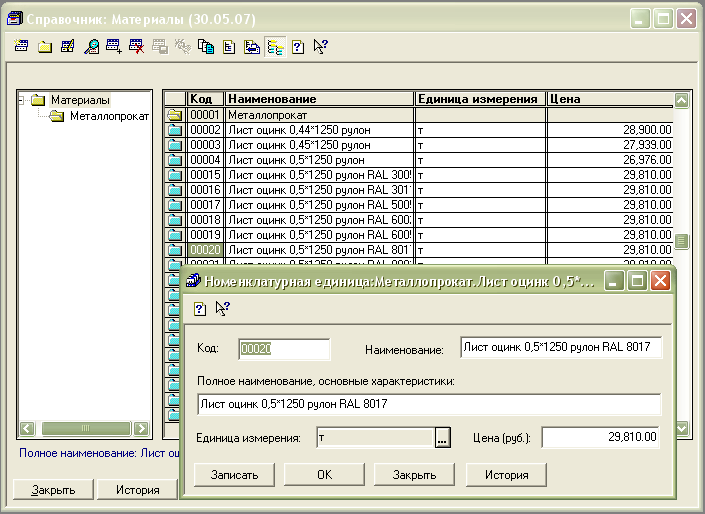
Task: Click the table's vertical scrollbar up arrow
Action: coord(682,100)
